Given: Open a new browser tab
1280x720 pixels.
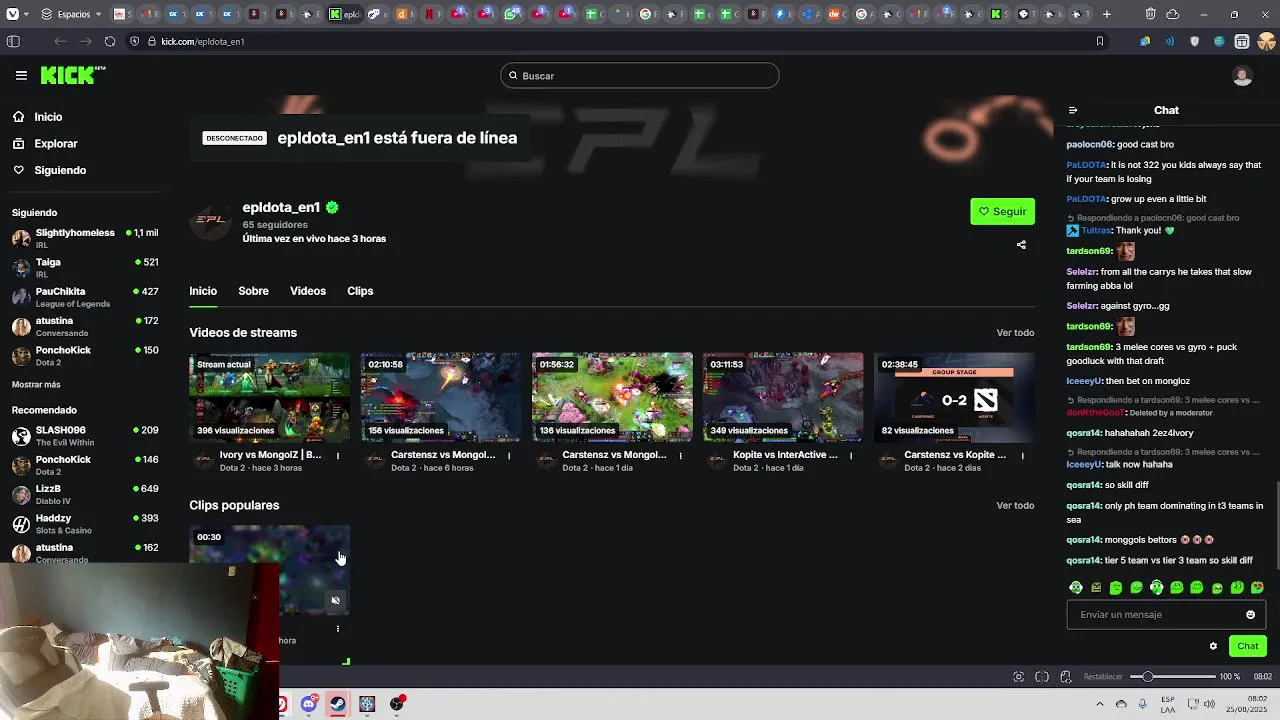Looking at the screenshot, I should coord(1106,14).
